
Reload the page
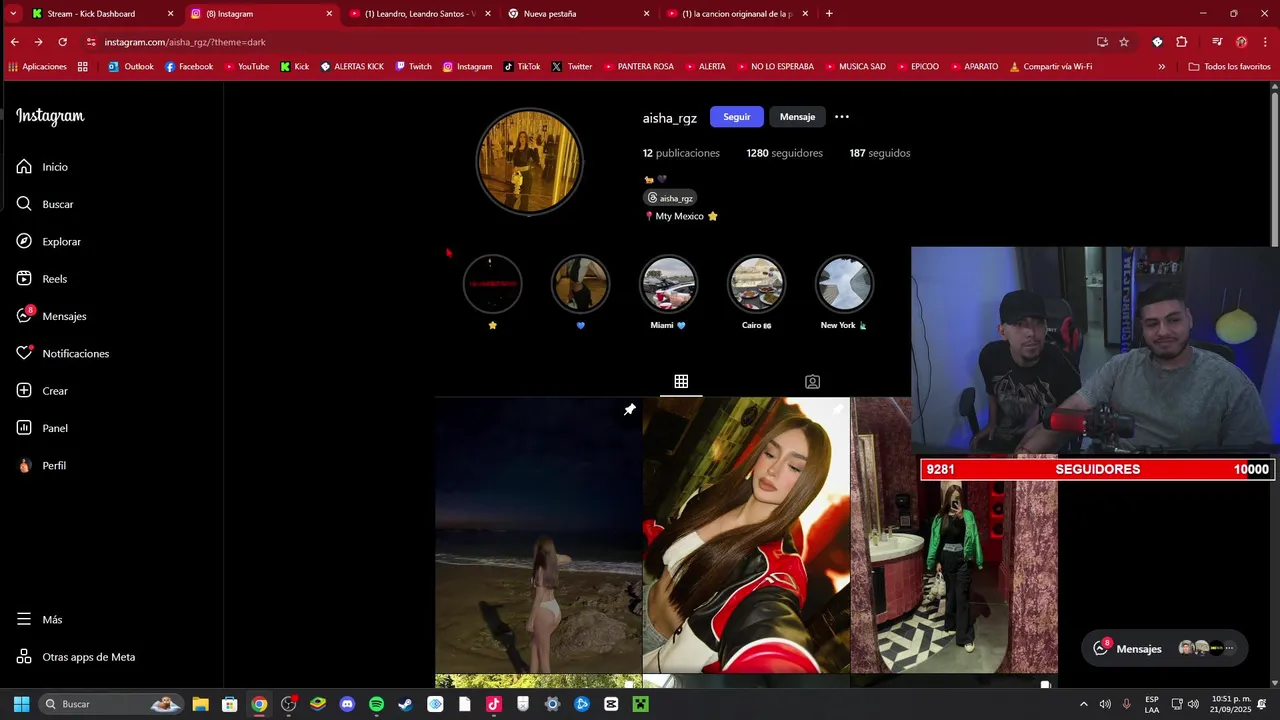point(62,42)
